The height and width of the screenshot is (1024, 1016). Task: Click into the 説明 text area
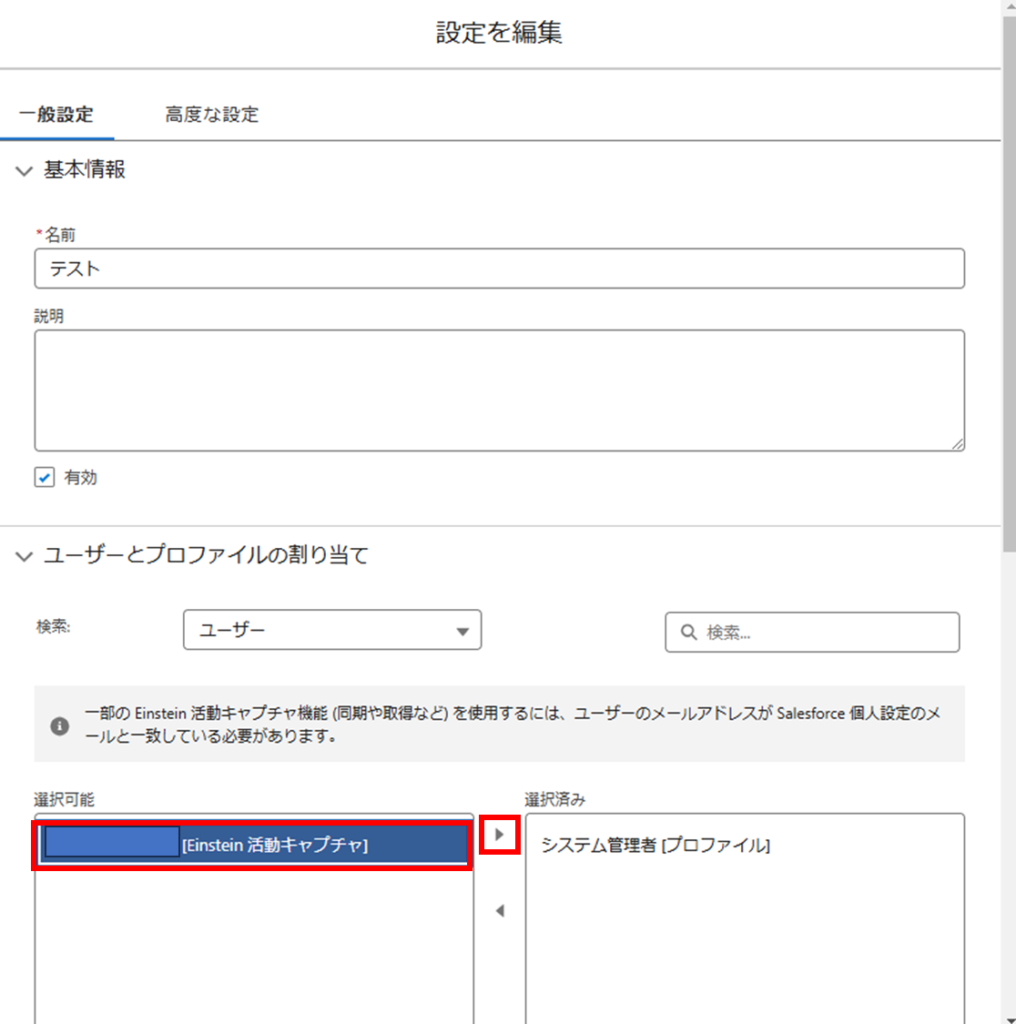click(499, 391)
